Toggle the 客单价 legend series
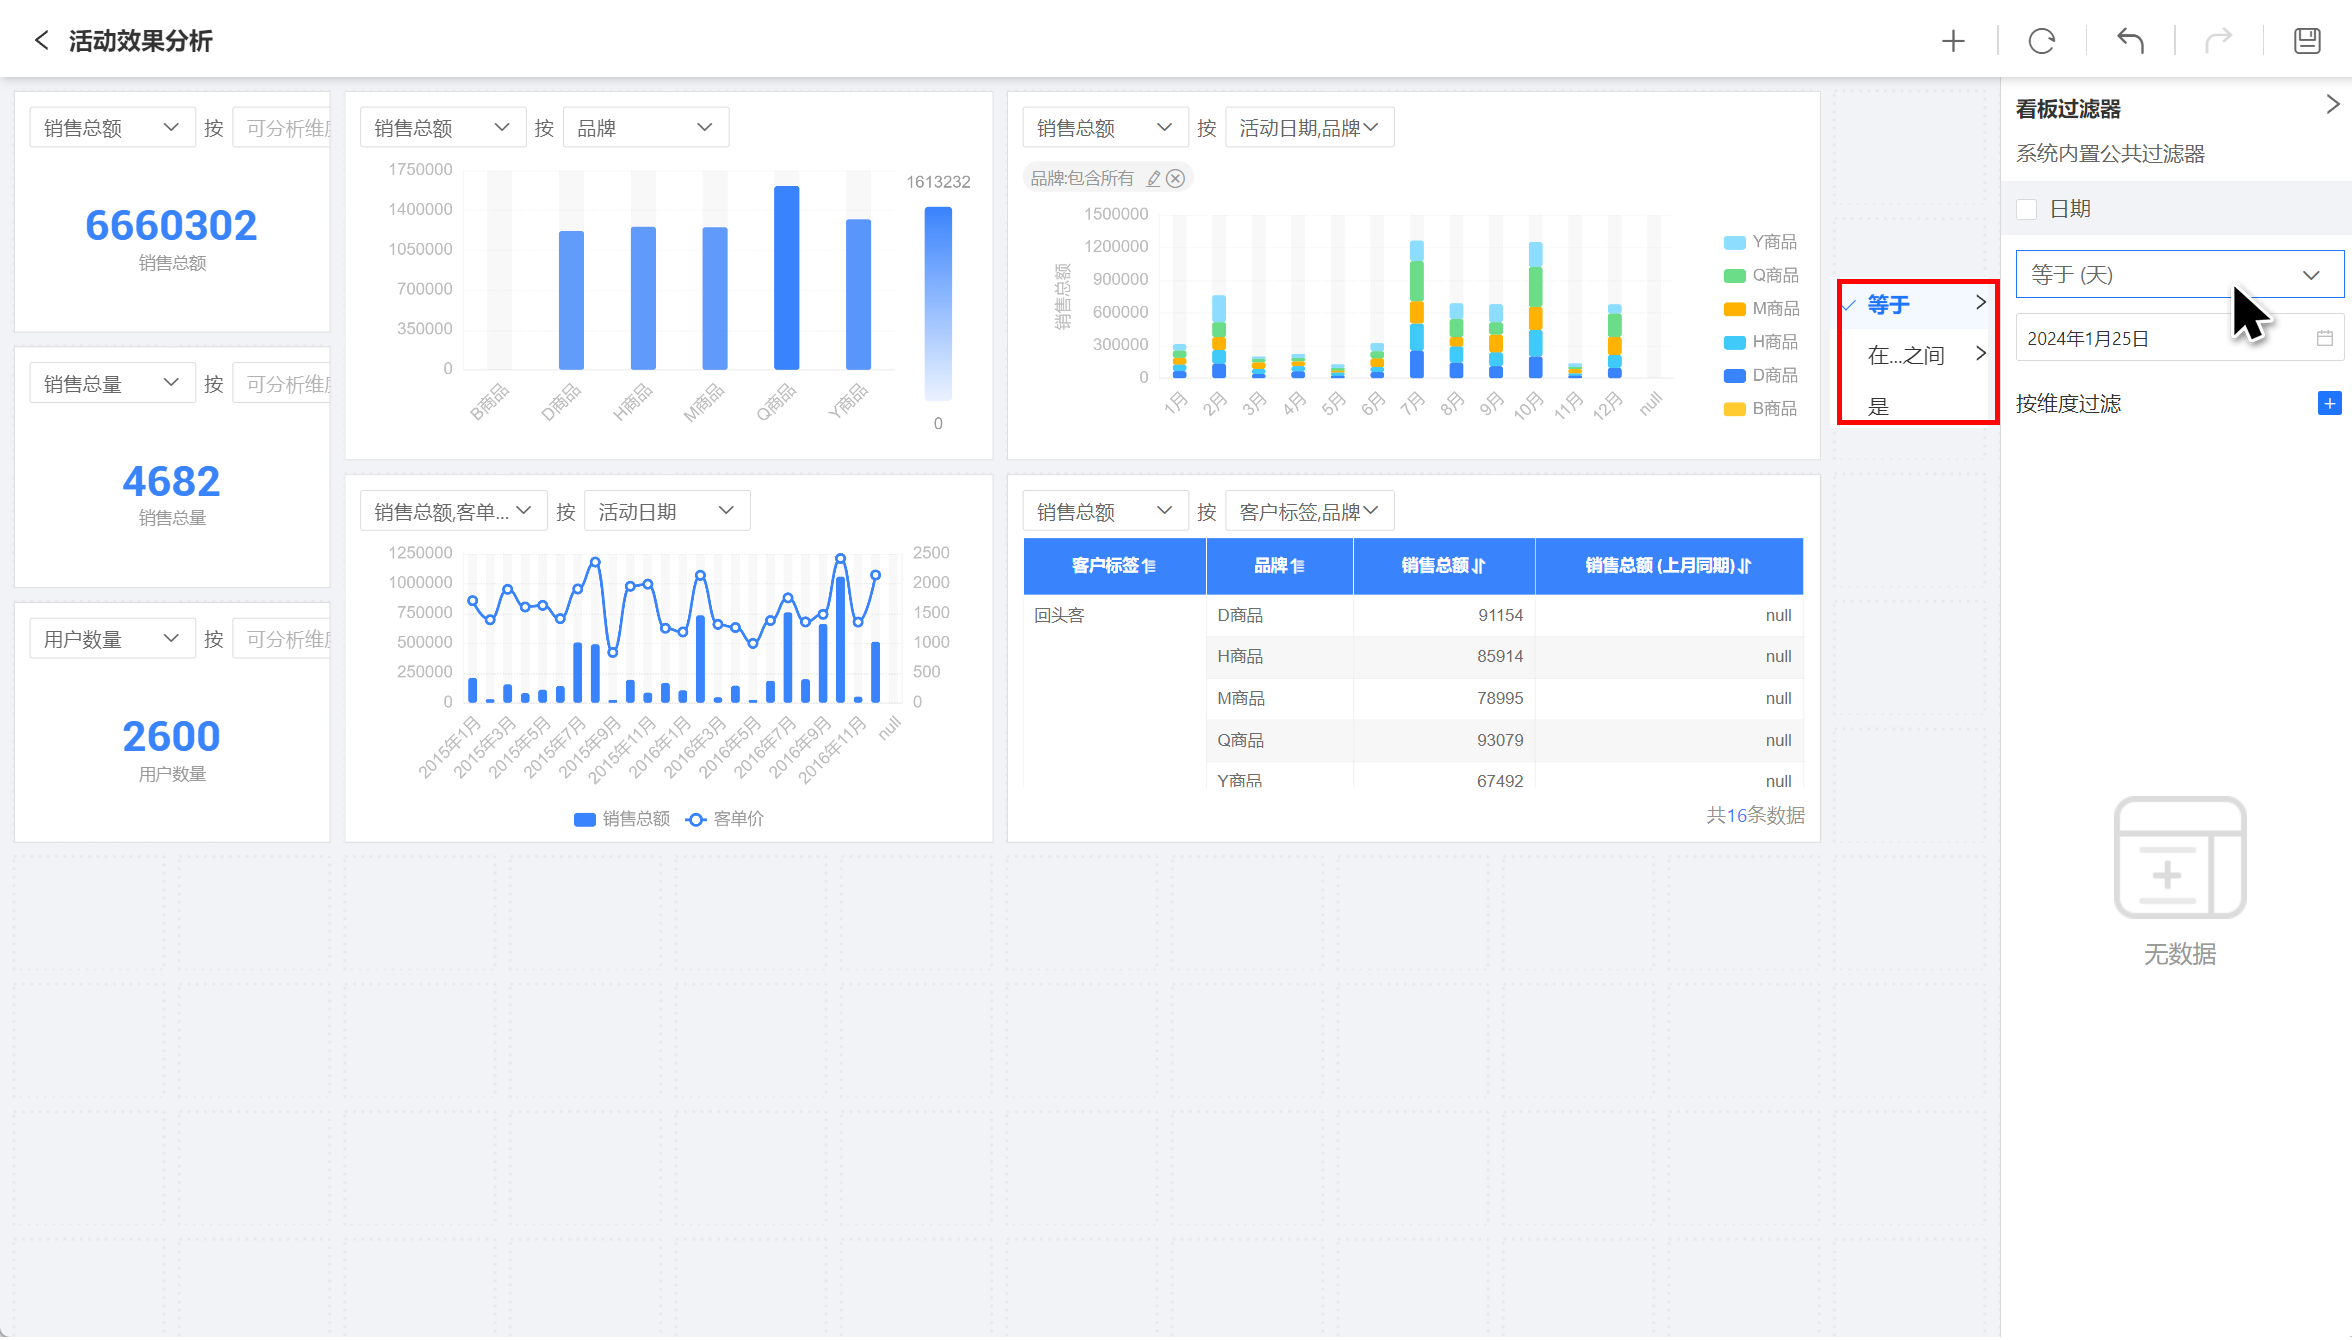The width and height of the screenshot is (2352, 1340). pos(725,818)
